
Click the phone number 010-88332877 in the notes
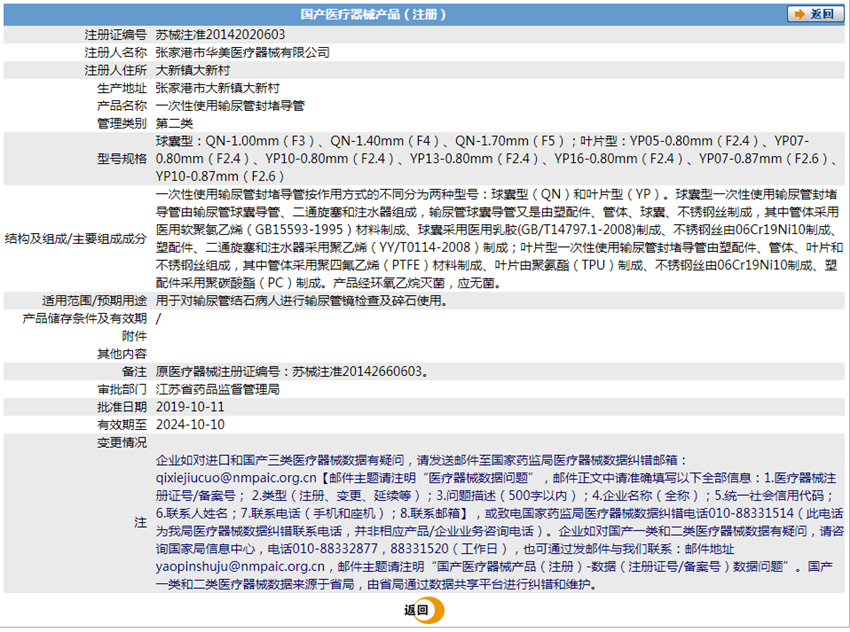point(335,549)
